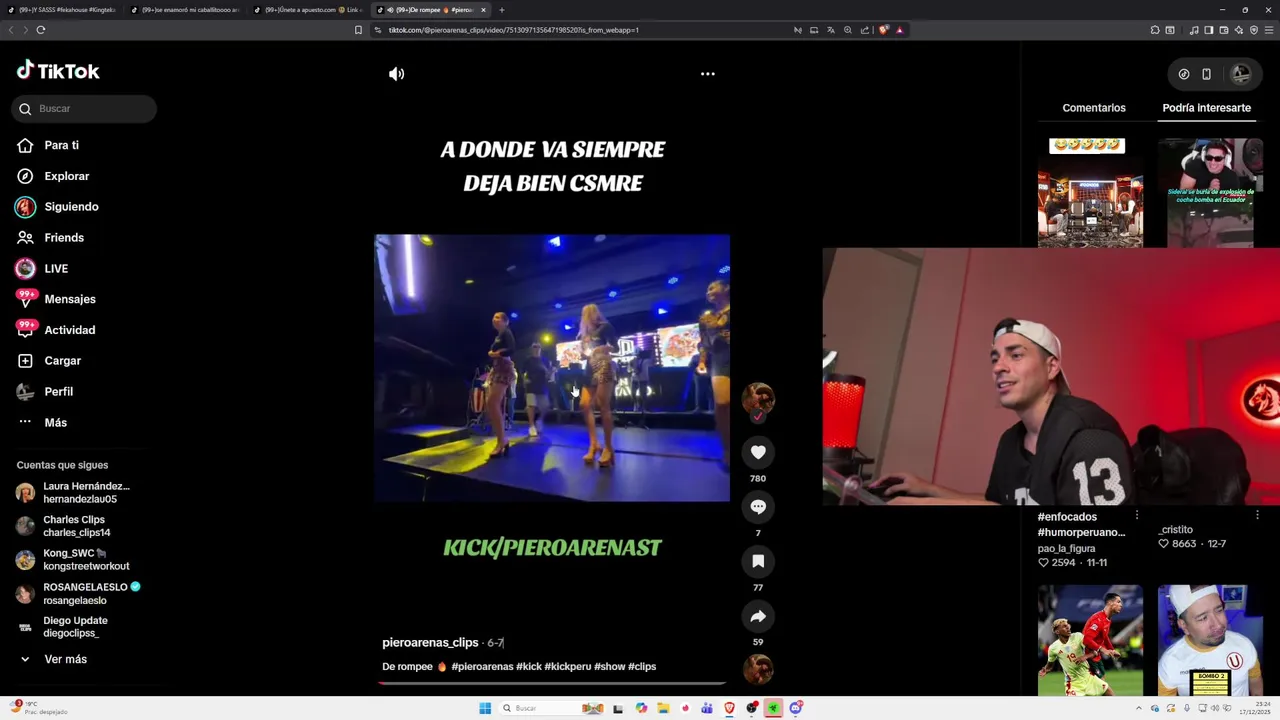
Task: Open the emoji-titled podcast studio thumbnail
Action: [1090, 192]
